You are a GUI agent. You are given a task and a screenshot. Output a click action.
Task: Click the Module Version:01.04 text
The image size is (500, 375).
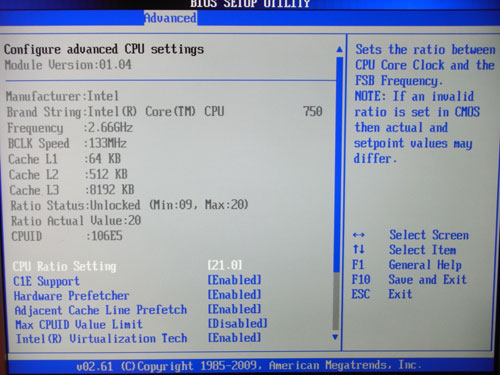68,65
